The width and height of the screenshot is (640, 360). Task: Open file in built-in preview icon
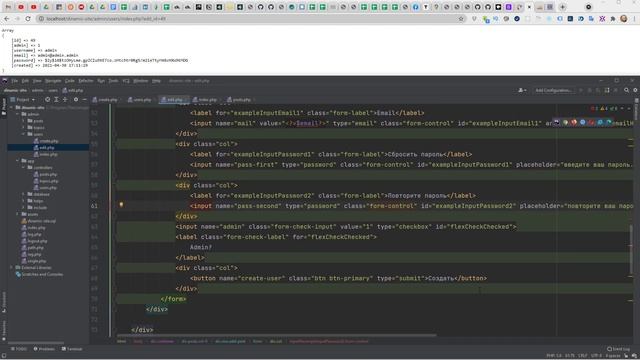point(557,122)
